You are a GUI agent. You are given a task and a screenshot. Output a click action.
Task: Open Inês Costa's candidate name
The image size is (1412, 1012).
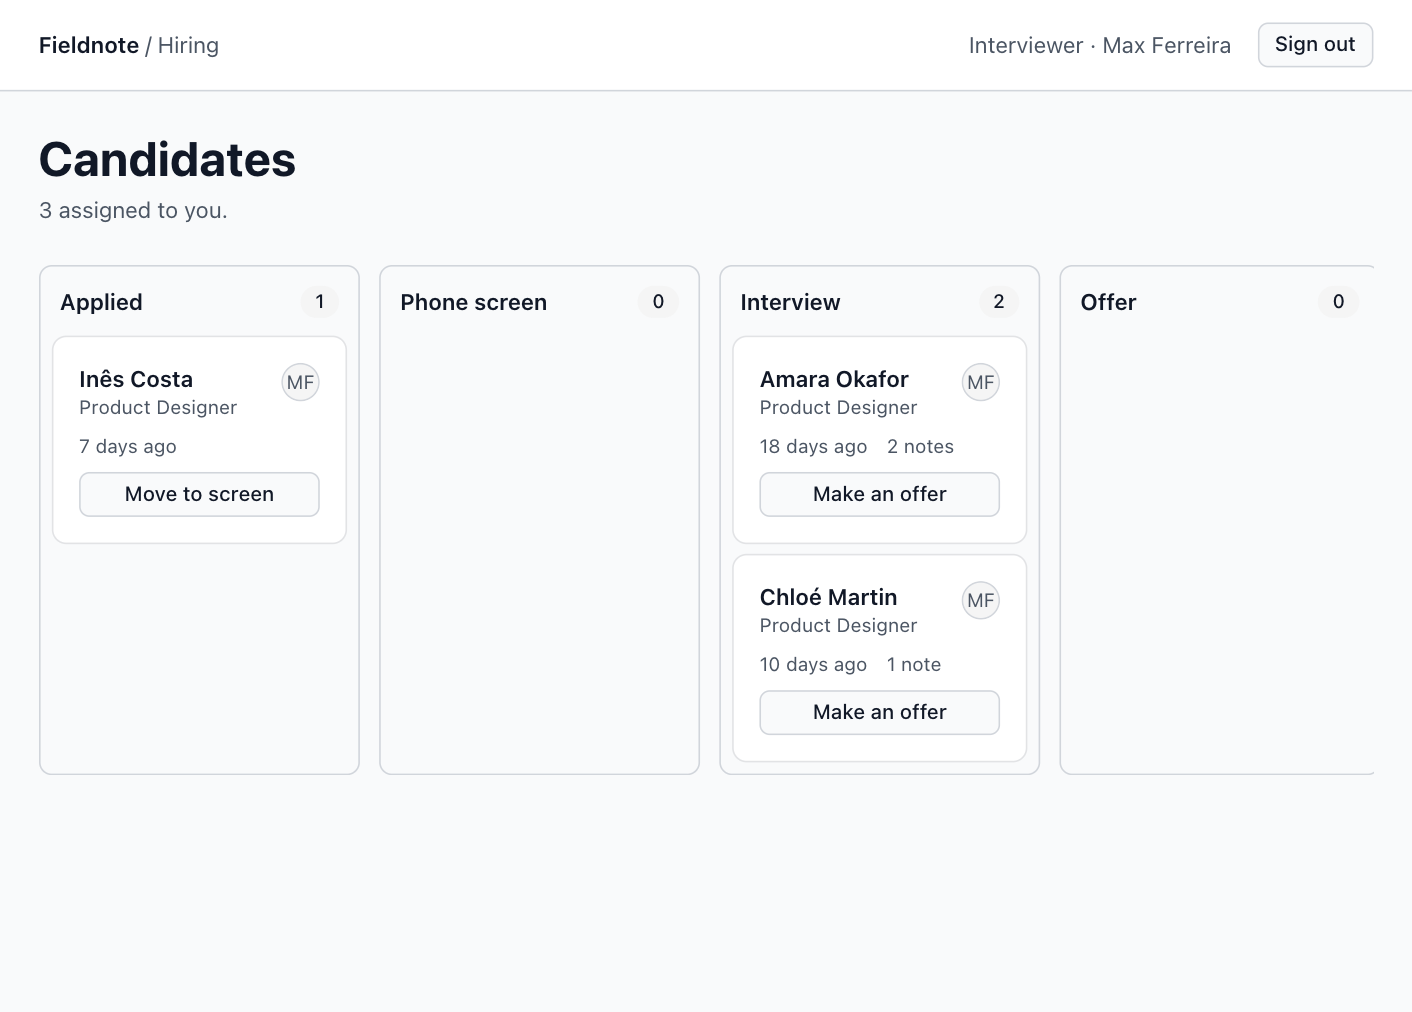(x=136, y=379)
